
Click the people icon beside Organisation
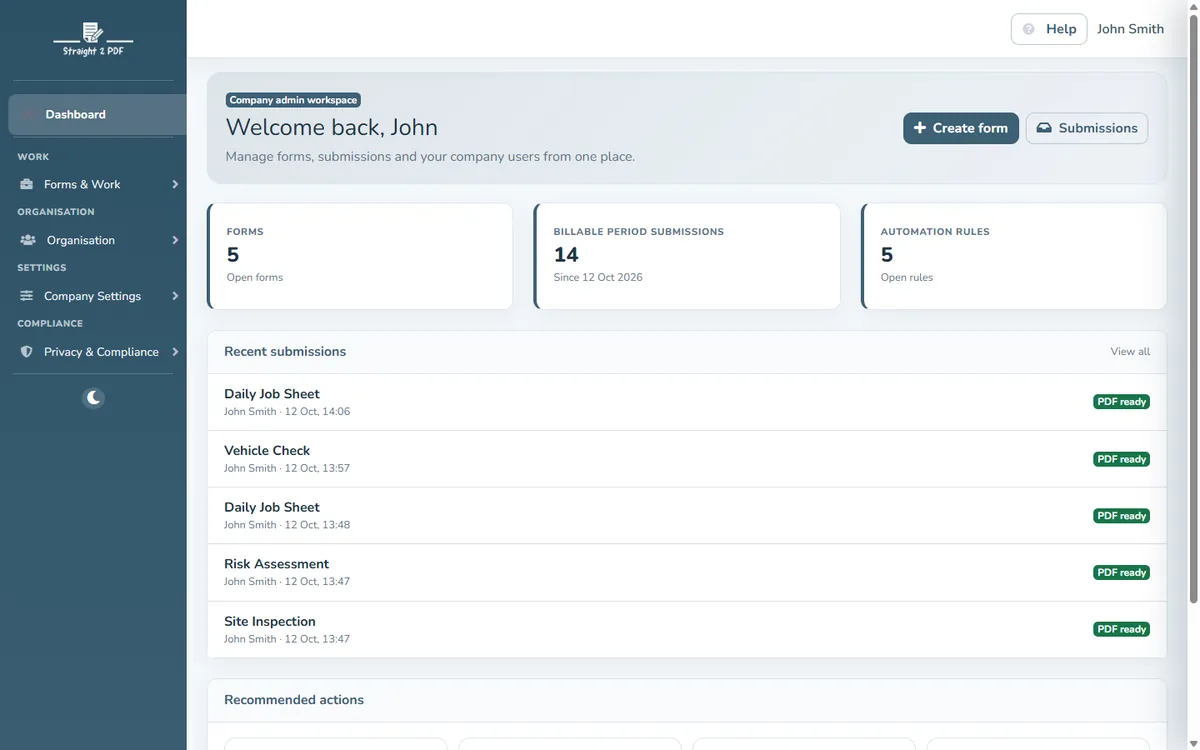click(x=28, y=240)
